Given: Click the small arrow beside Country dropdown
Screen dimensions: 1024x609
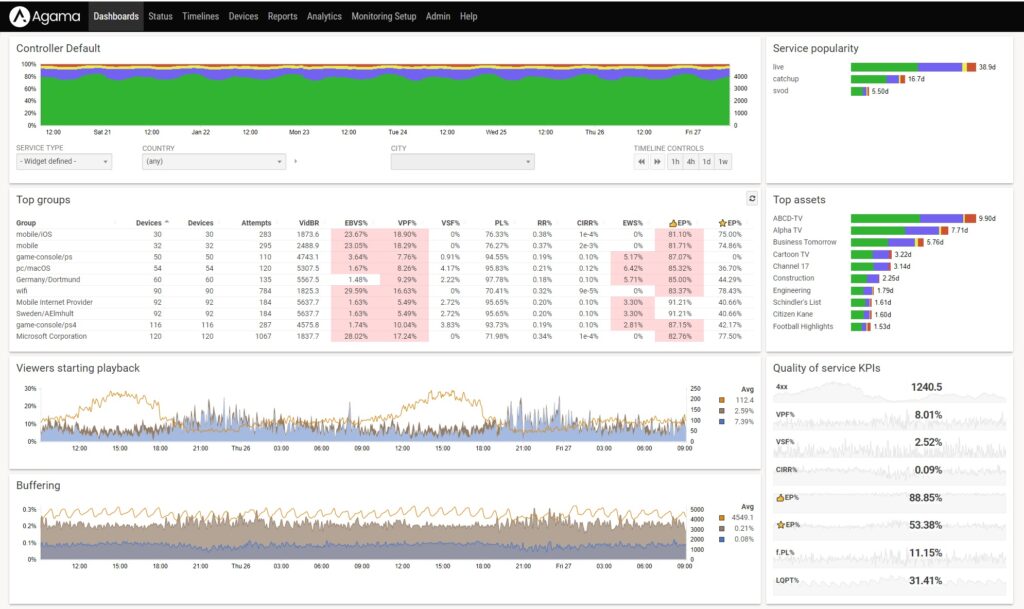Looking at the screenshot, I should [296, 161].
